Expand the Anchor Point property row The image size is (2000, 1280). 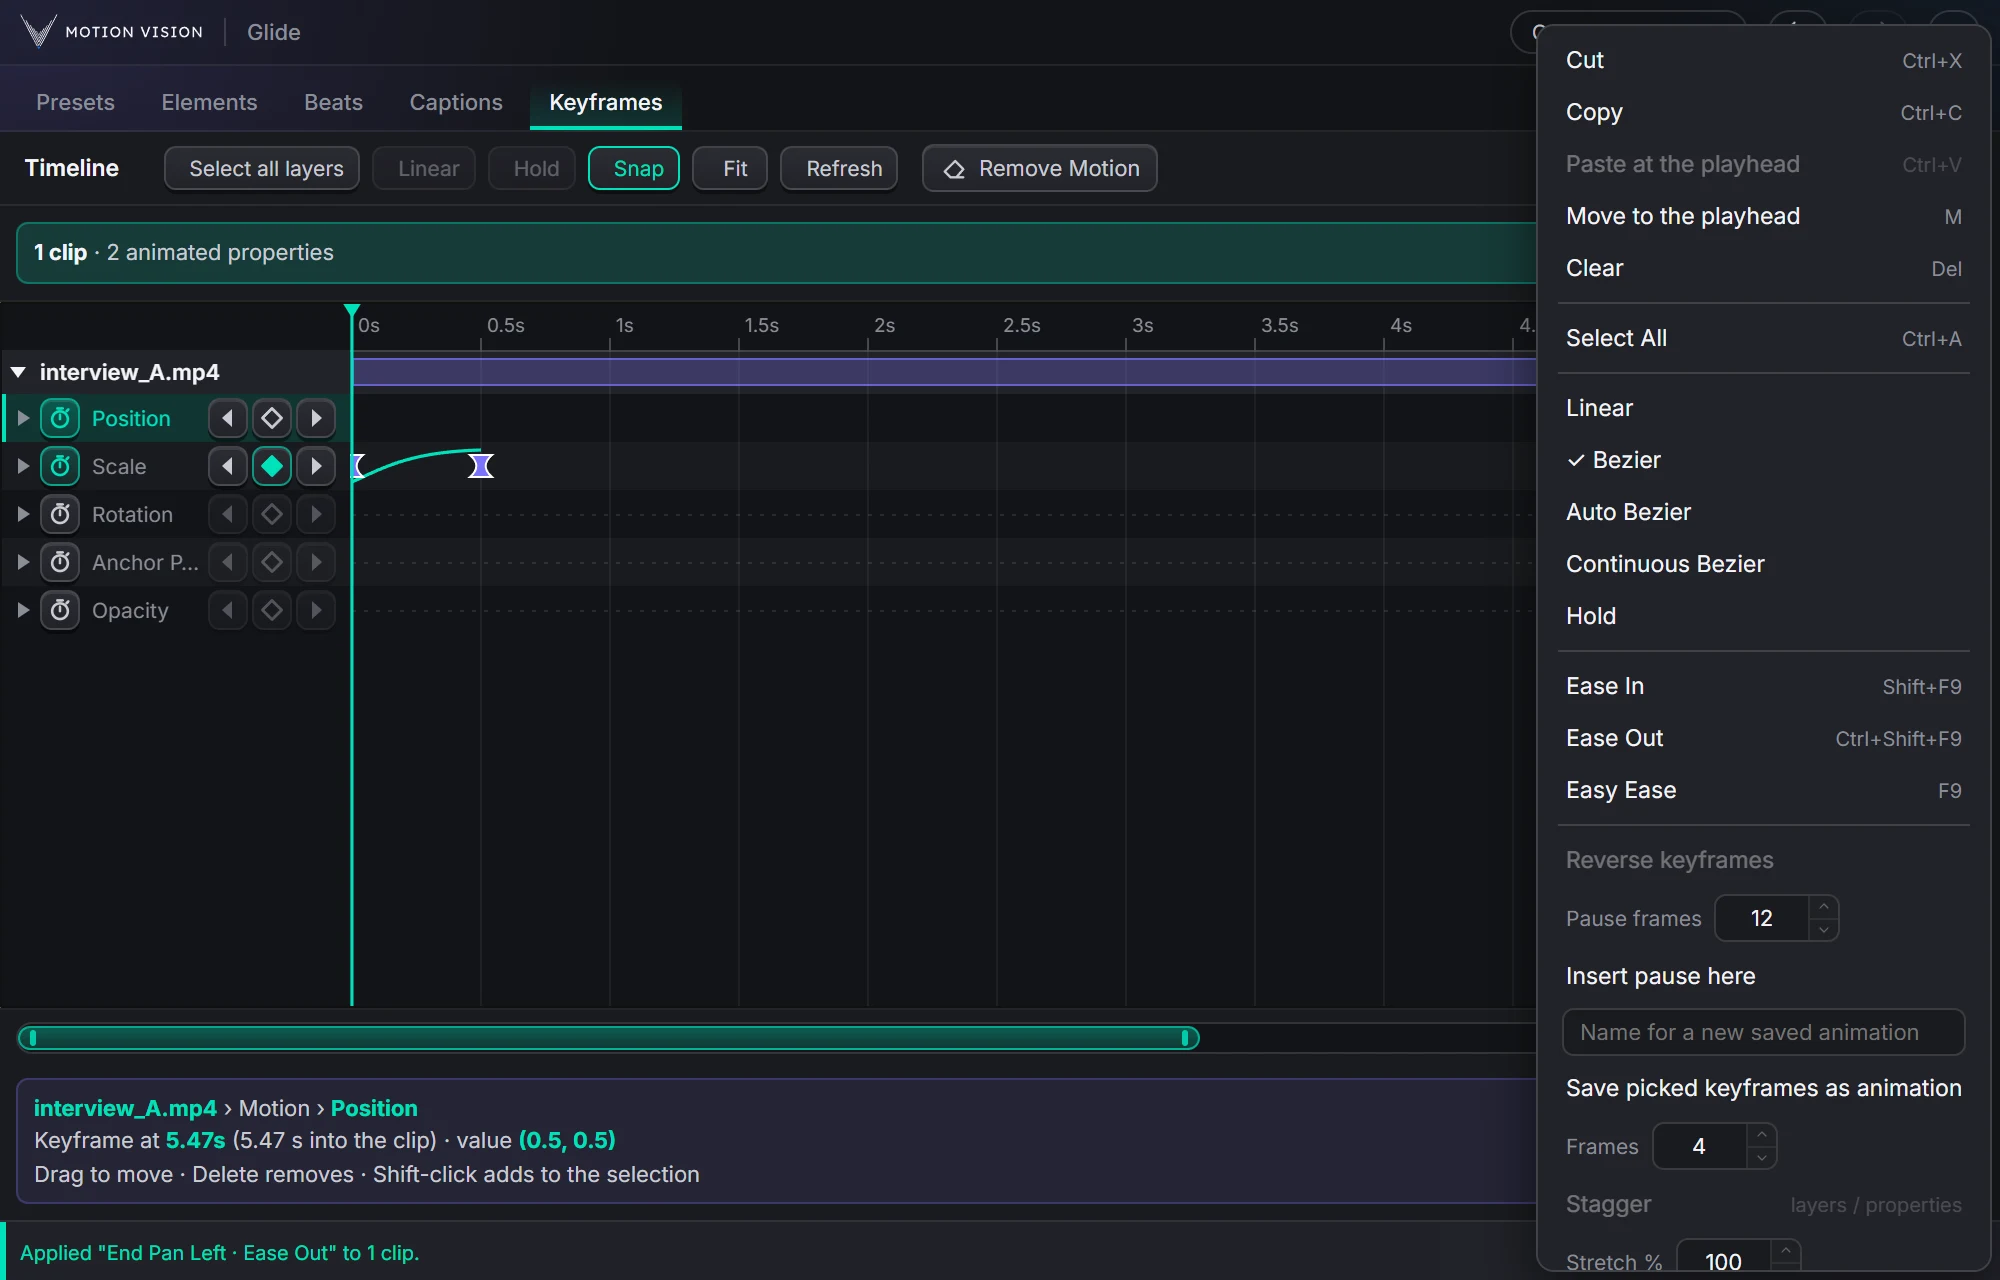pyautogui.click(x=23, y=562)
